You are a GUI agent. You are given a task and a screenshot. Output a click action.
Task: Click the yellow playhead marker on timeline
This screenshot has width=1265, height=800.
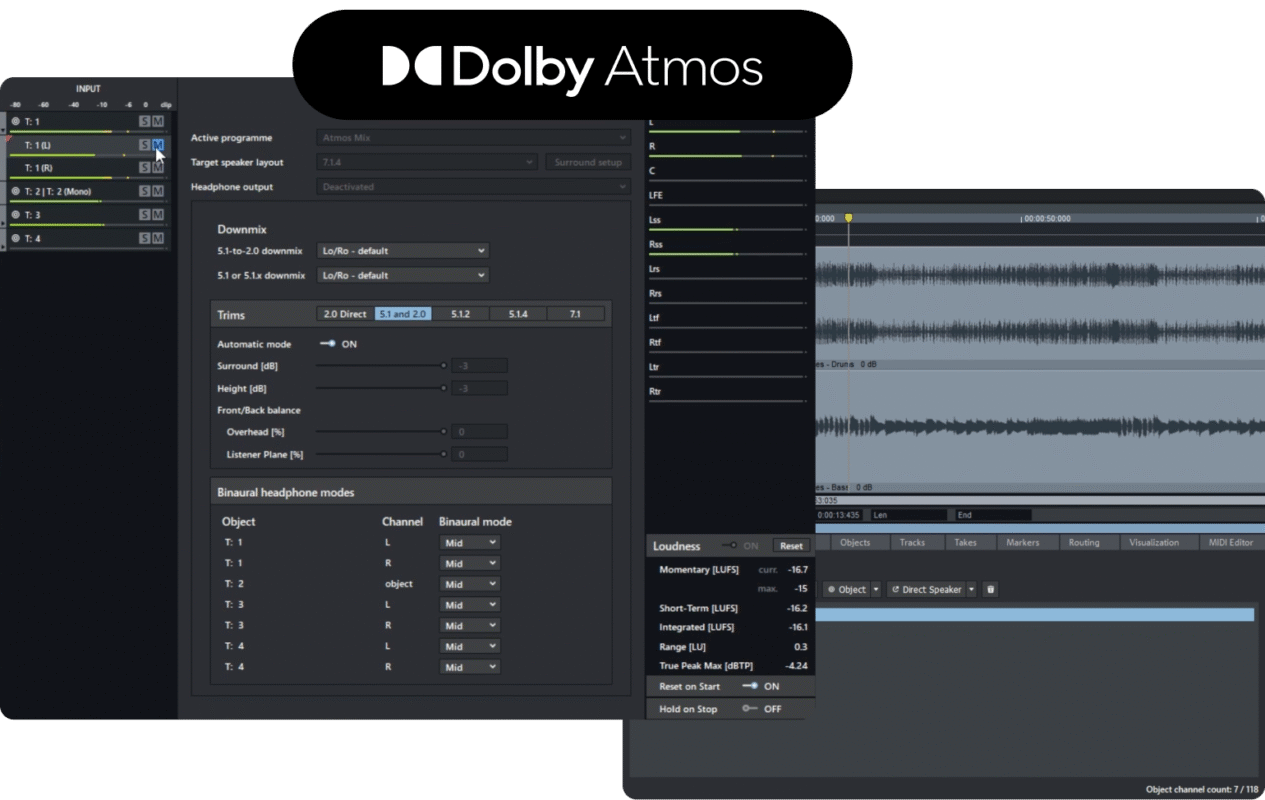[849, 217]
